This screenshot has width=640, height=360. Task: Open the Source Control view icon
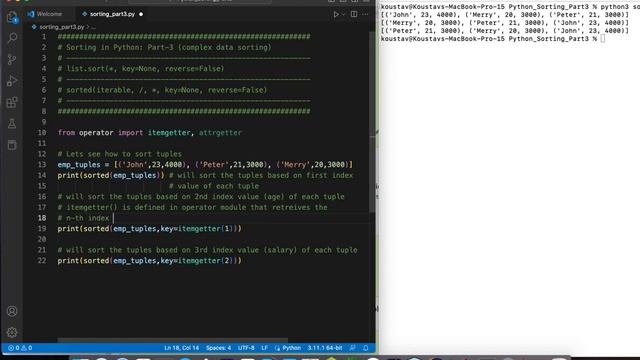point(12,60)
